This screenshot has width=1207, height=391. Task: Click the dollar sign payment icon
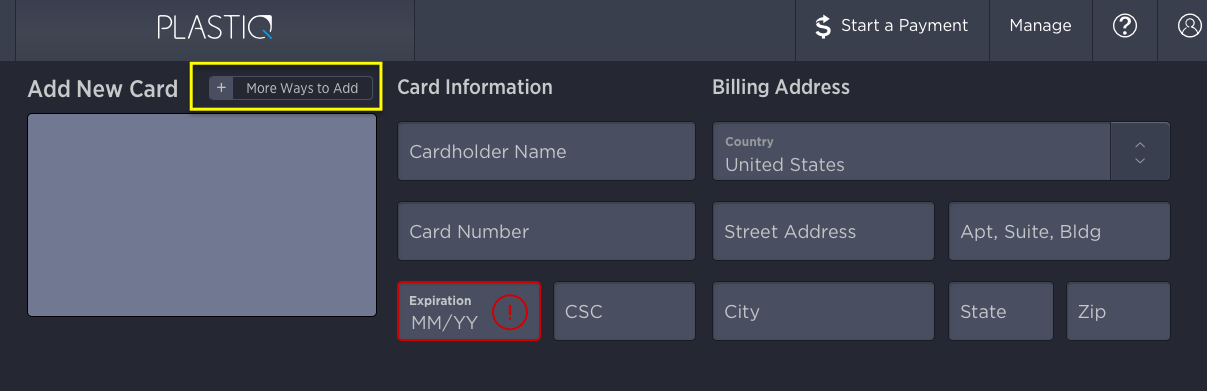[x=823, y=27]
